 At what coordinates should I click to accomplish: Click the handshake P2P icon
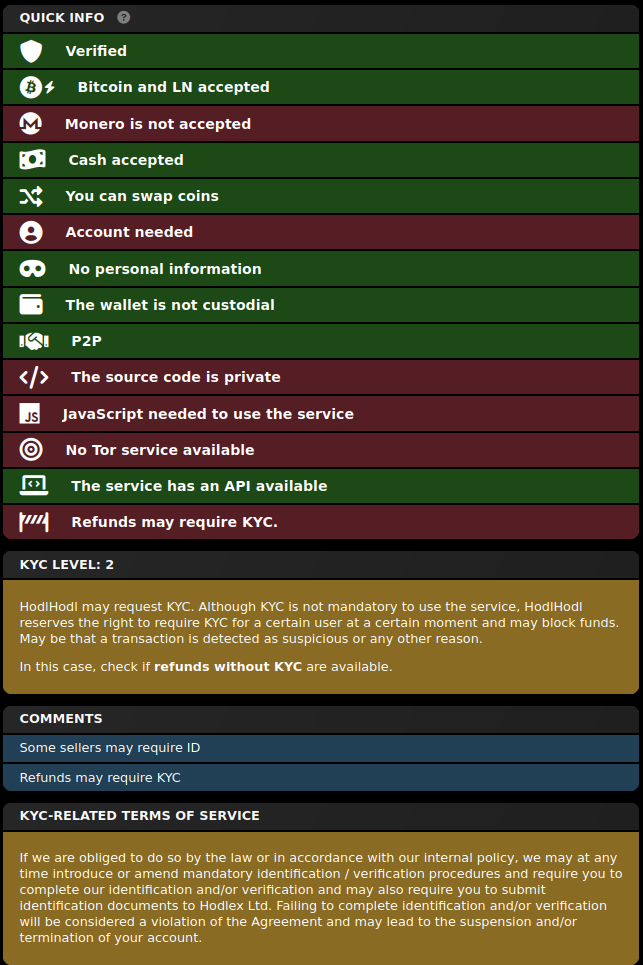34,341
